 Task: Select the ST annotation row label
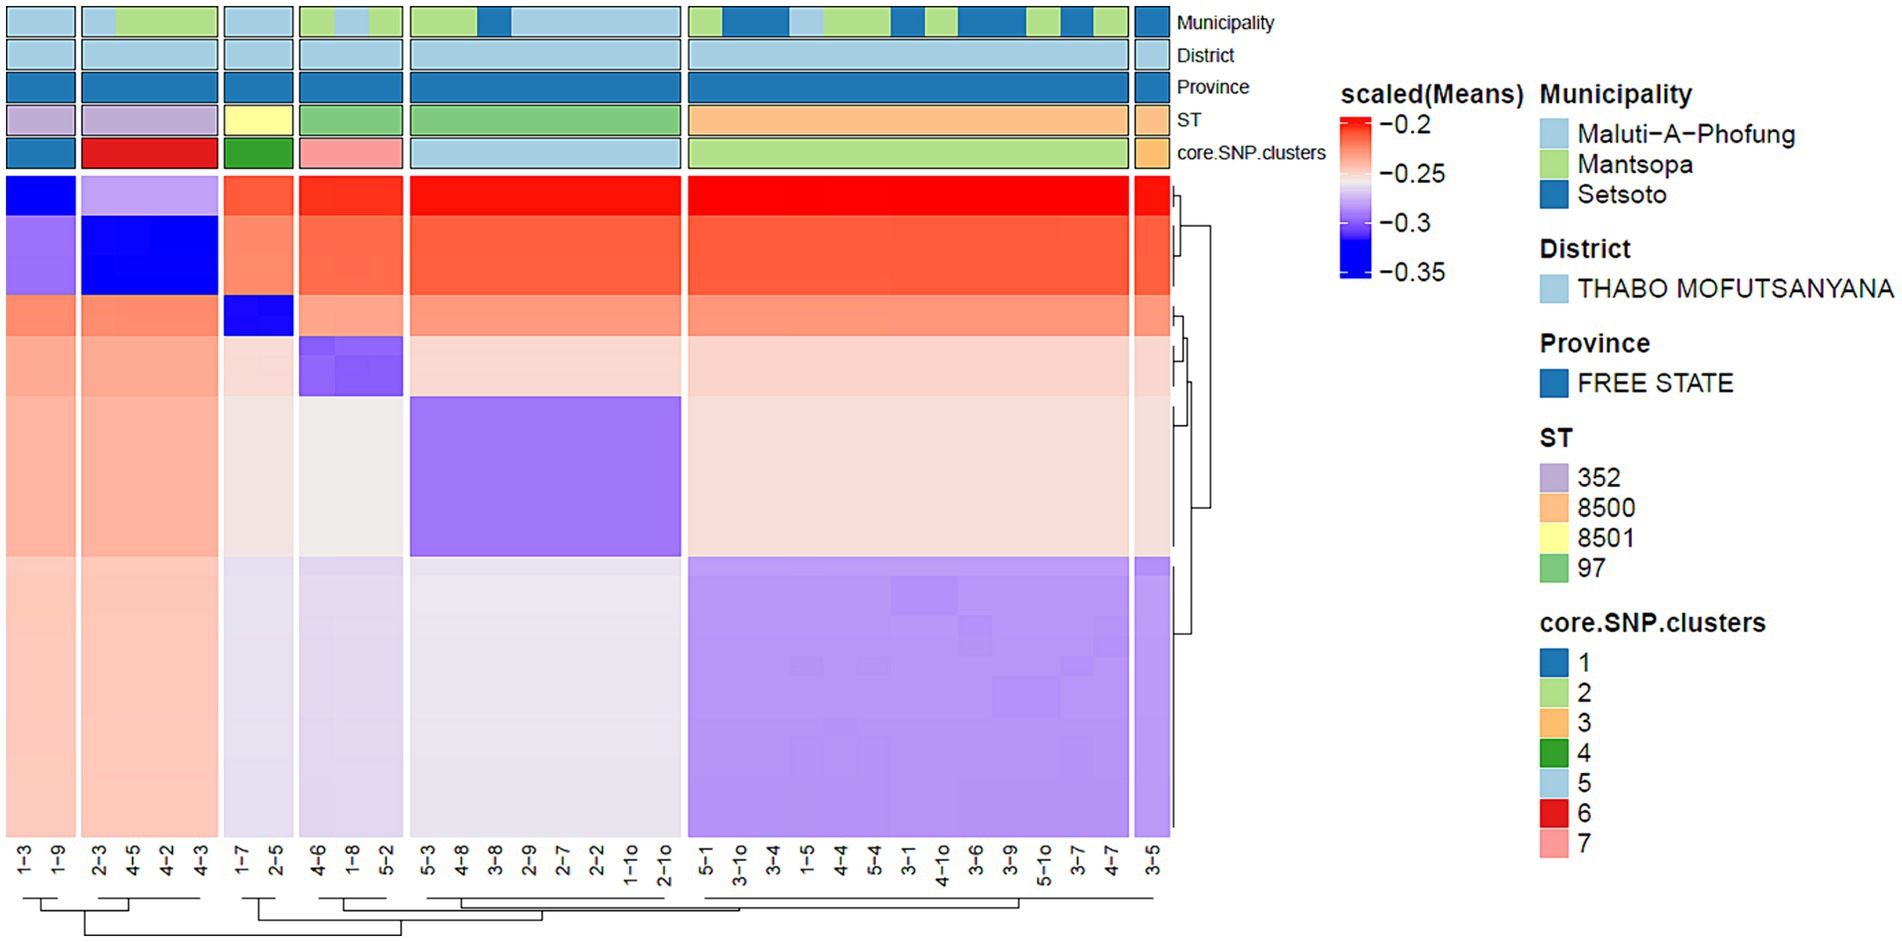tap(1188, 120)
